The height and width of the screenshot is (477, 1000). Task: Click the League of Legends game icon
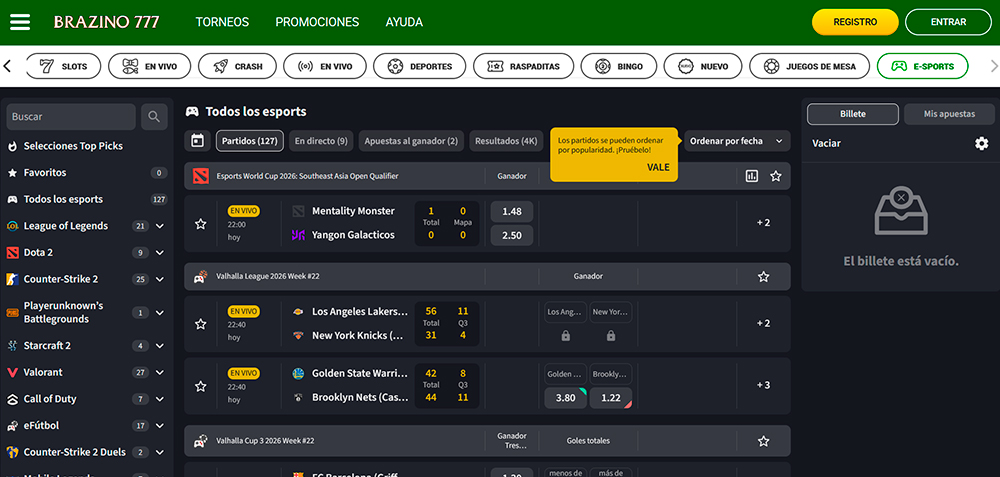tap(12, 226)
